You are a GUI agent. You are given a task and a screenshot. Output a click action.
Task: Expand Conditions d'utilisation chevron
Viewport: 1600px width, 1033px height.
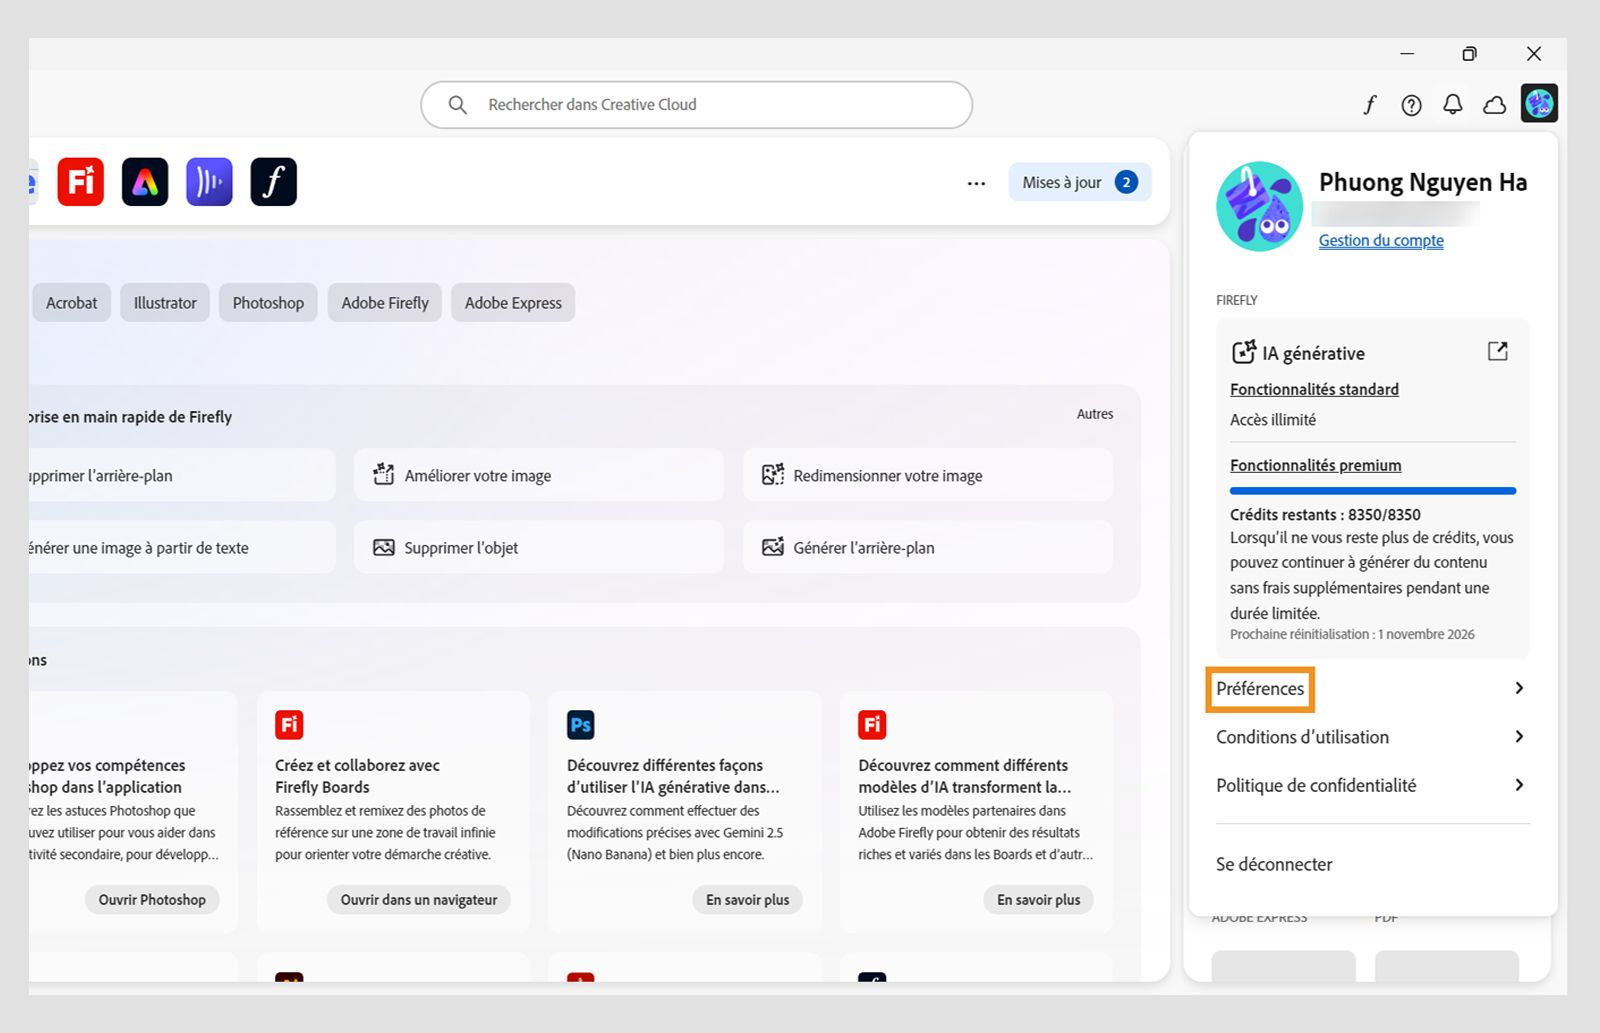(x=1519, y=737)
